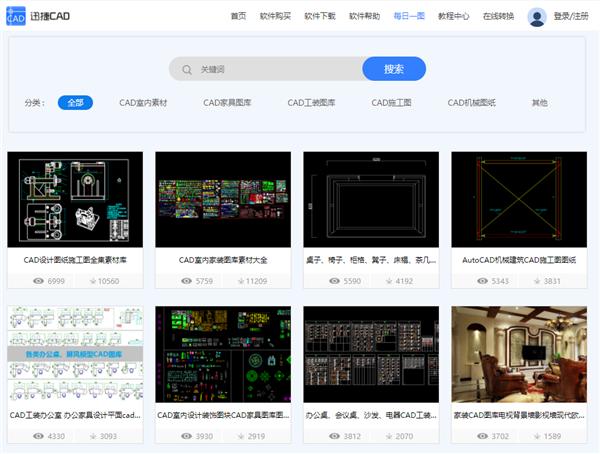Click the download icon beside 11209
The image size is (600, 454).
tap(241, 281)
